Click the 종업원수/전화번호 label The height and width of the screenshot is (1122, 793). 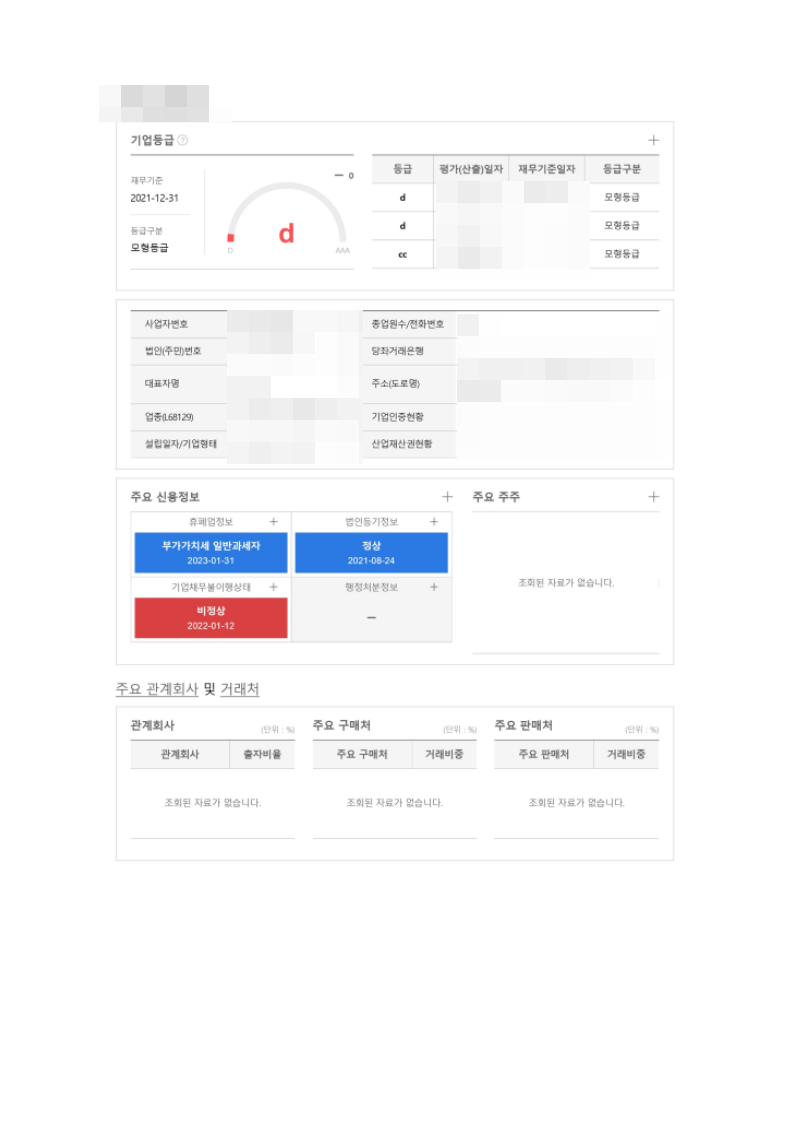click(x=407, y=324)
